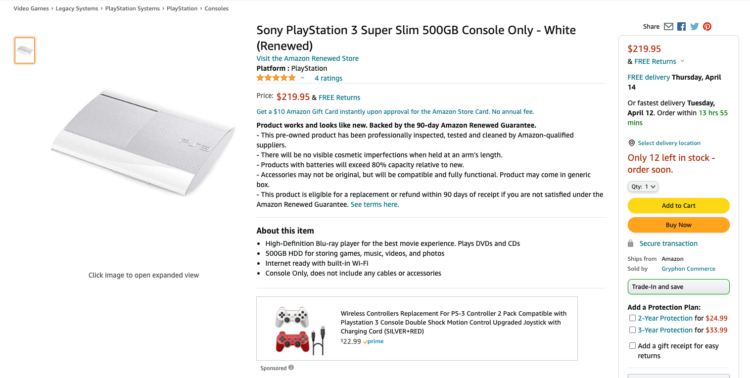Expand the FREE Returns chevron in buy box
Screen dimensions: 750x378
coord(682,61)
